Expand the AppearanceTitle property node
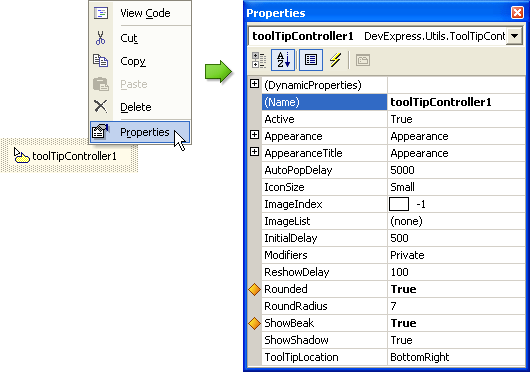The image size is (530, 372). 255,152
